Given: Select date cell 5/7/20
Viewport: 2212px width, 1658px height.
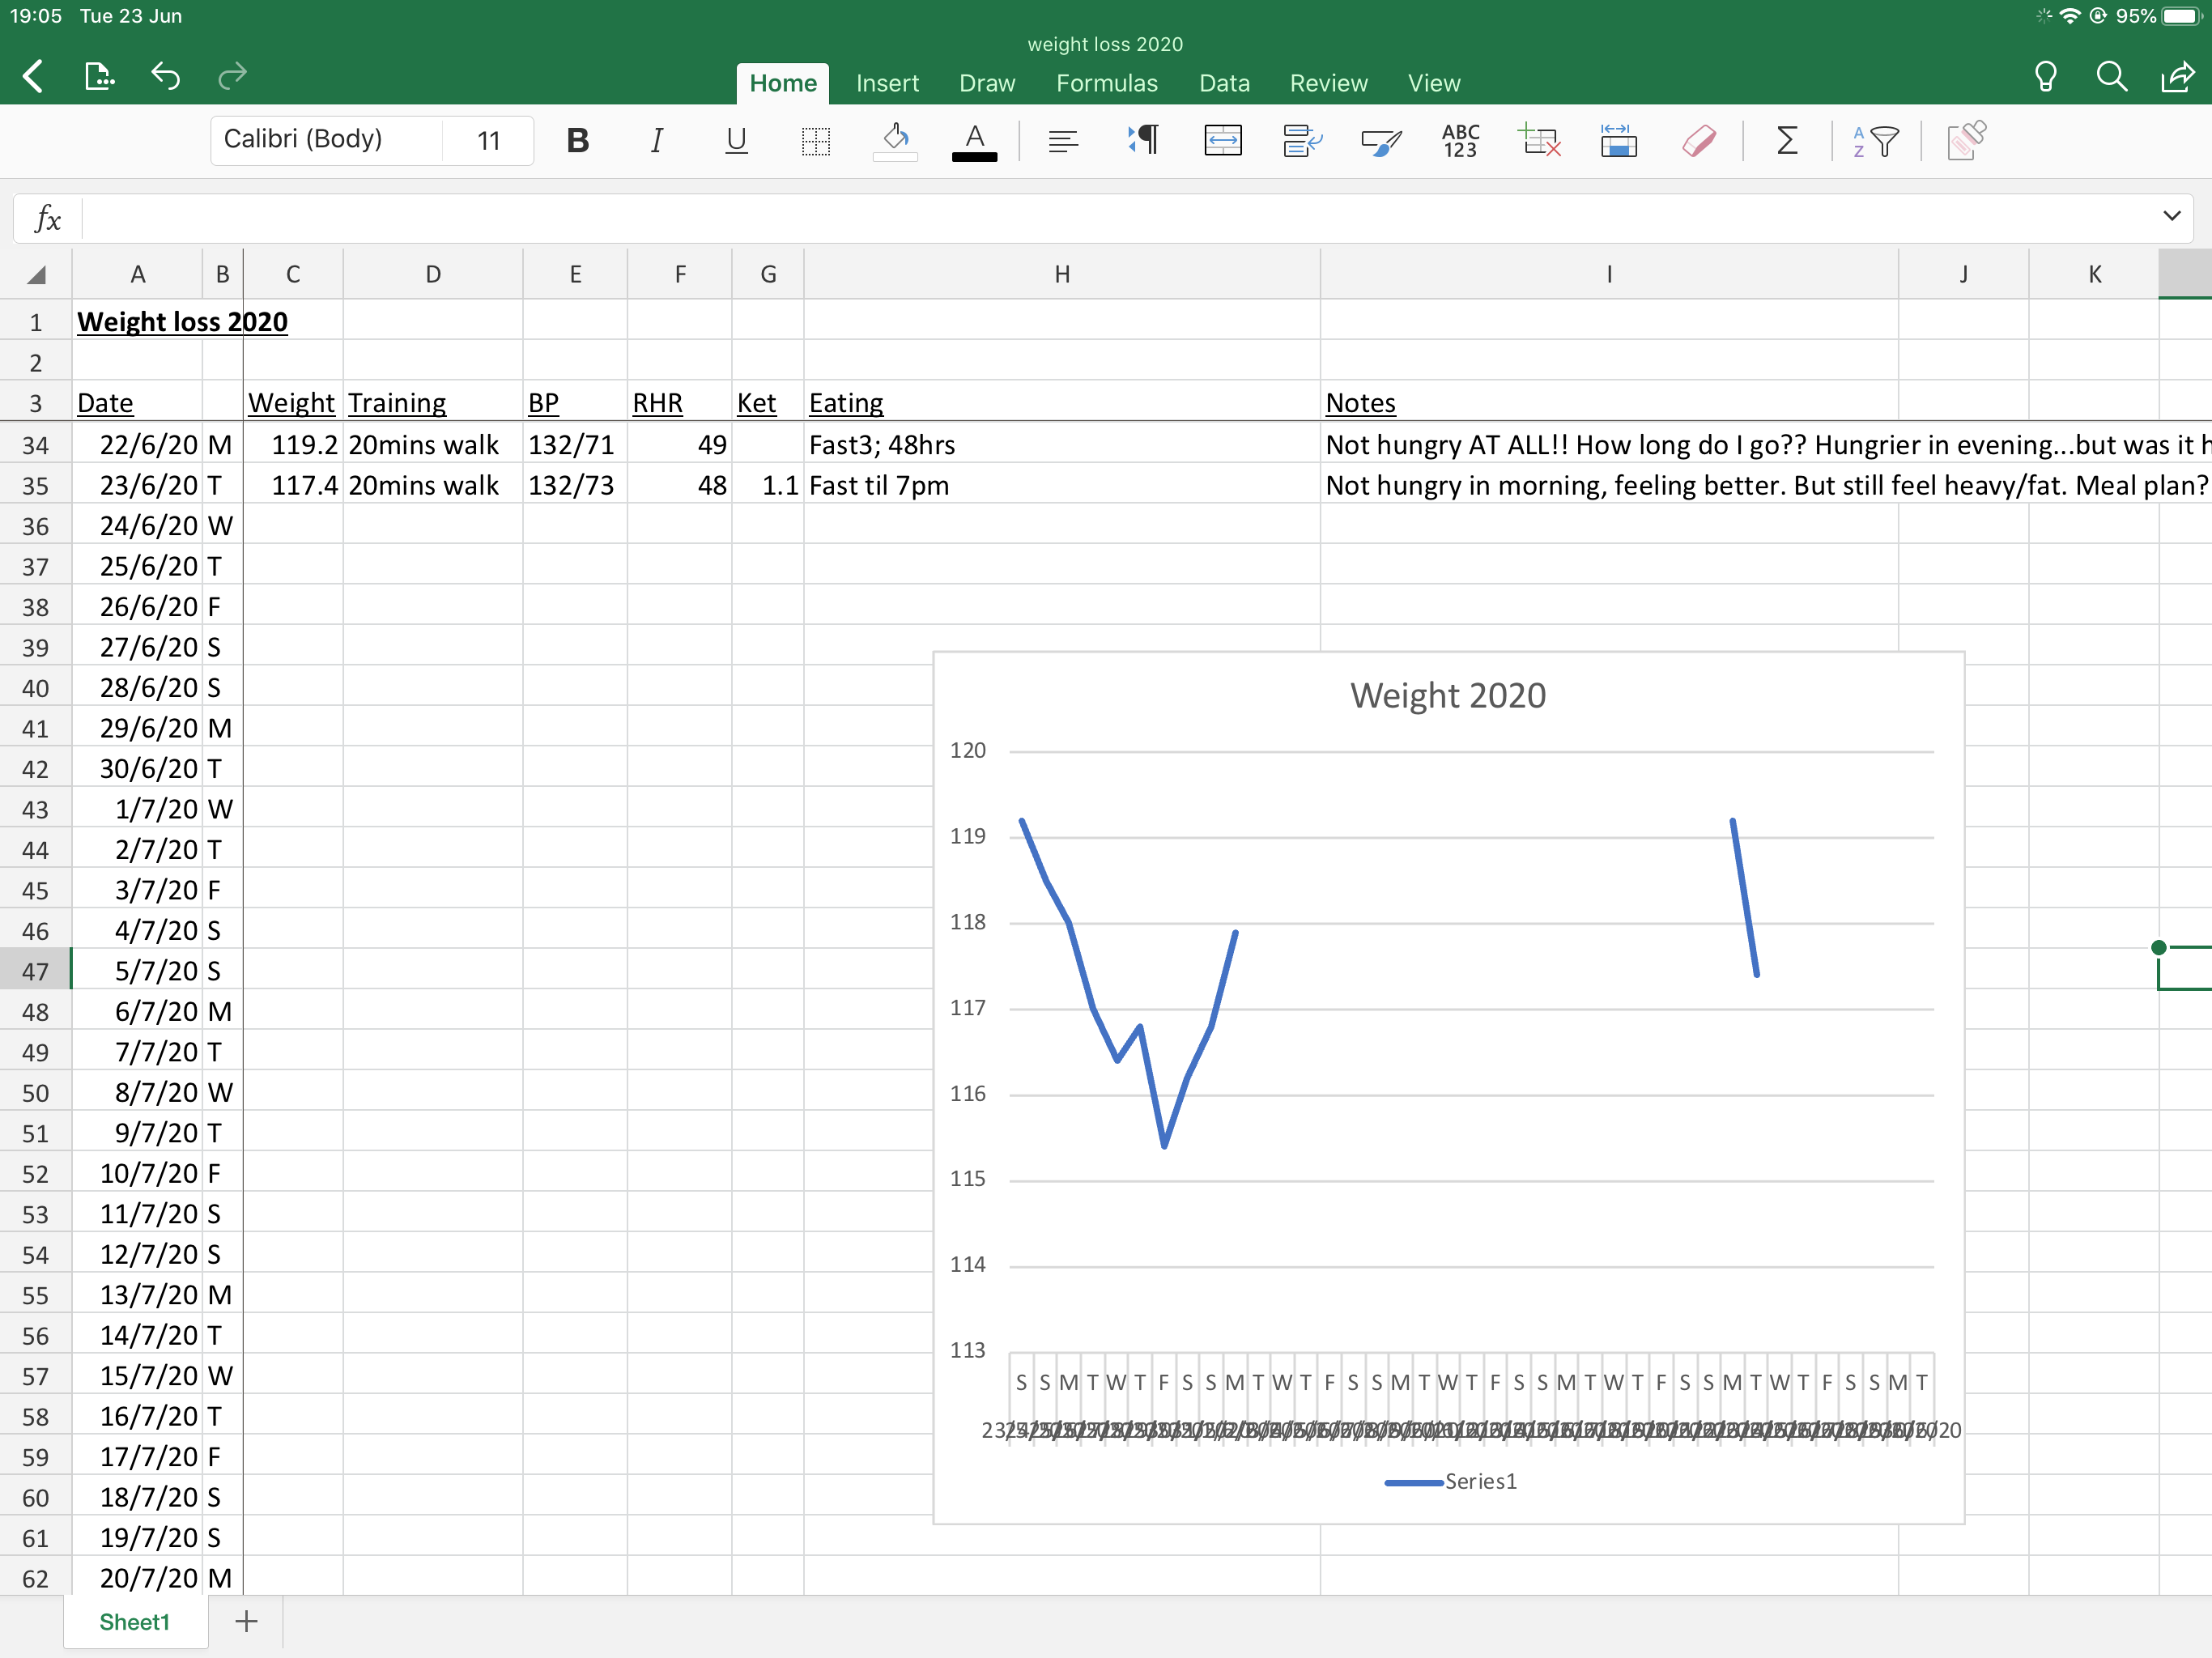Looking at the screenshot, I should tap(137, 971).
